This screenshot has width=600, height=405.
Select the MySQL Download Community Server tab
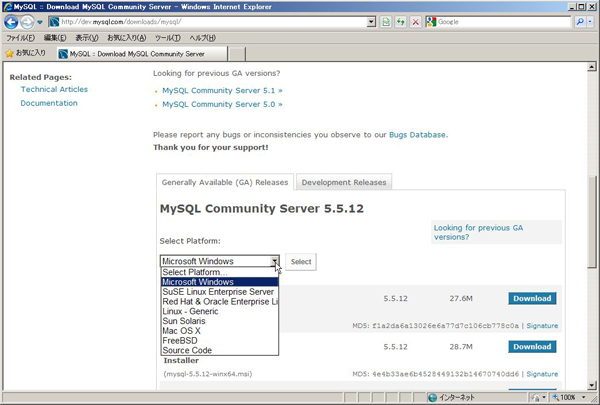pos(142,54)
